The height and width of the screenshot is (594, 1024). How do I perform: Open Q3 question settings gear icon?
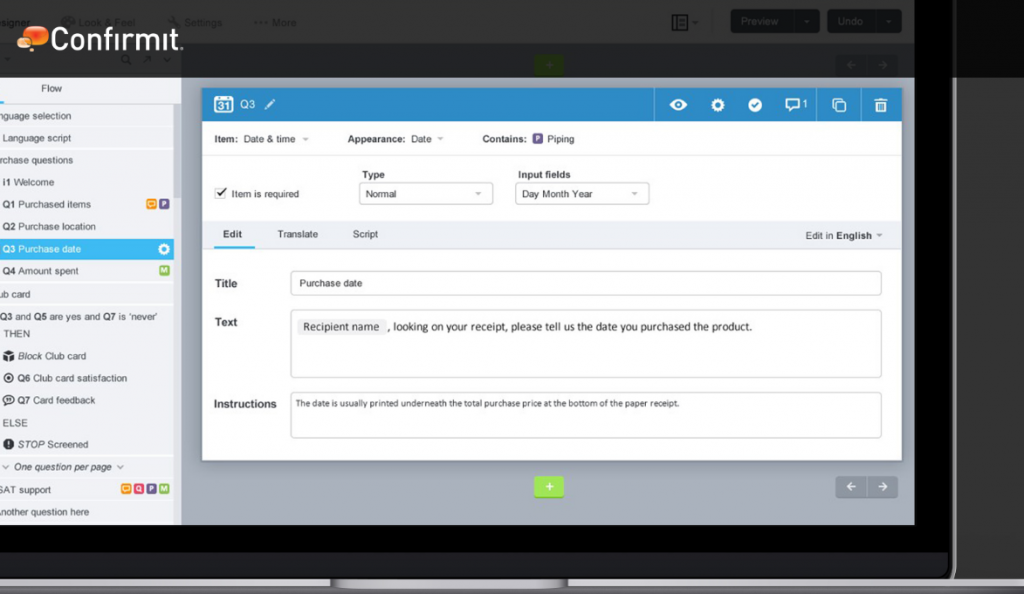(717, 104)
